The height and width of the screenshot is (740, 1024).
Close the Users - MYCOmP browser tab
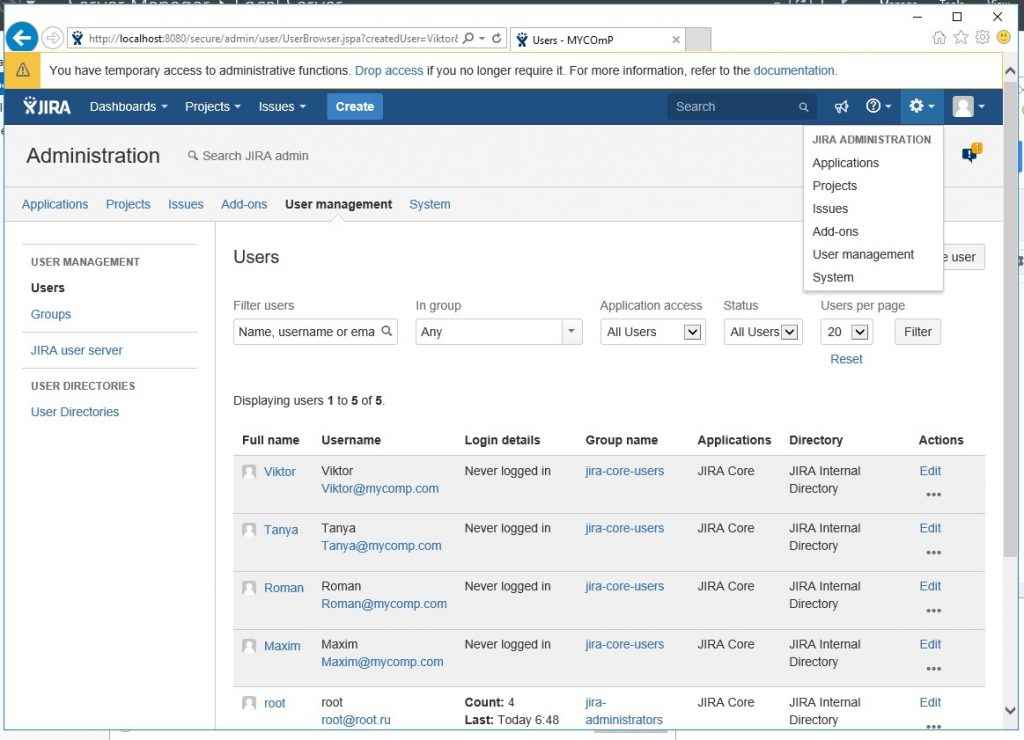(x=676, y=40)
